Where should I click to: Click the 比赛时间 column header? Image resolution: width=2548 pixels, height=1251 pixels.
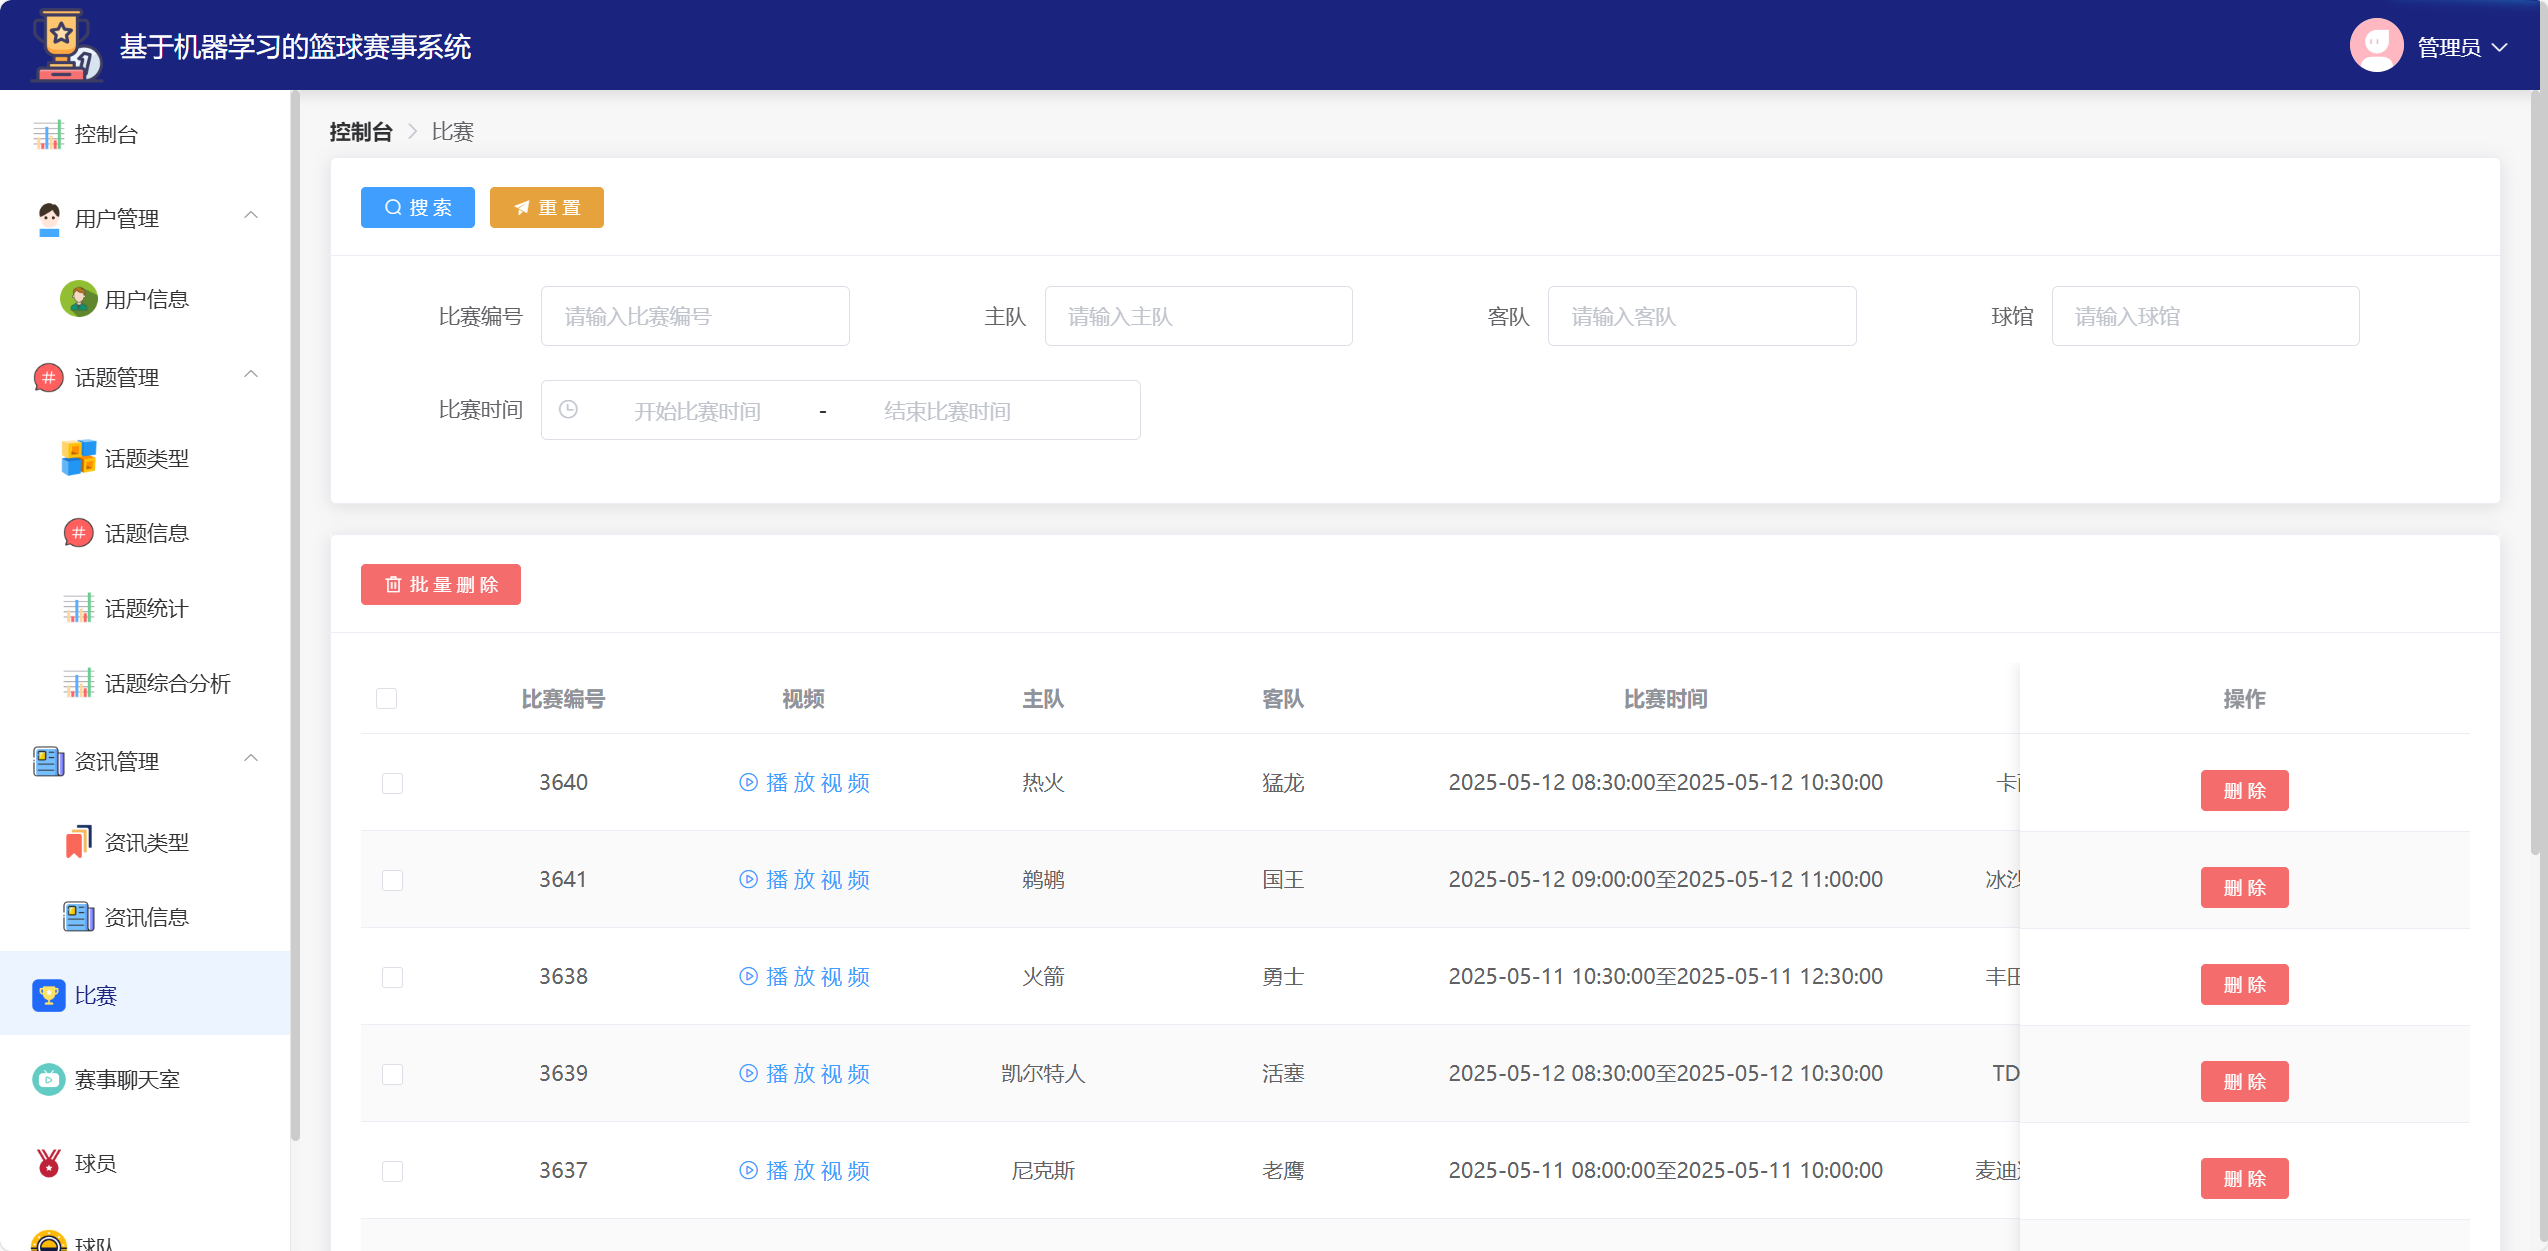click(1665, 699)
